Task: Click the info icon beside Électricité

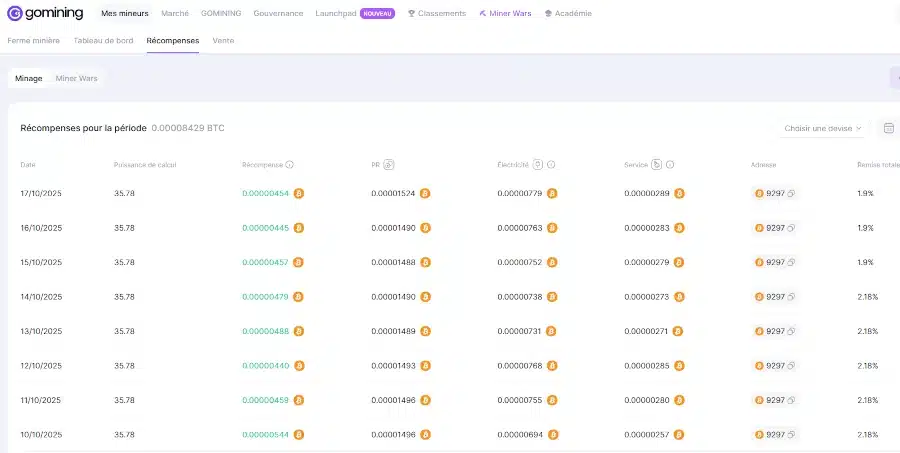Action: (x=551, y=165)
